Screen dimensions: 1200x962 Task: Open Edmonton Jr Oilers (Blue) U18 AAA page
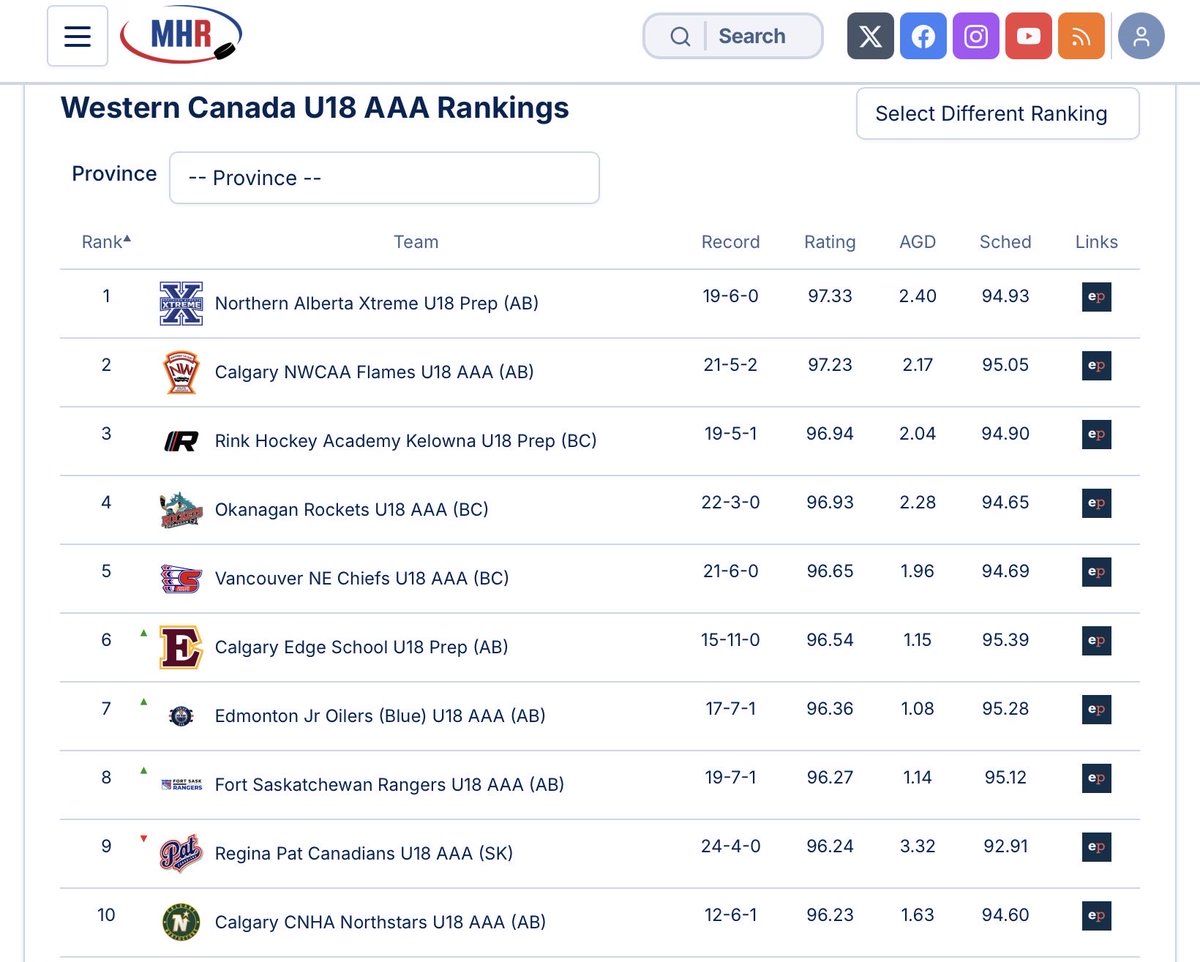pyautogui.click(x=380, y=716)
